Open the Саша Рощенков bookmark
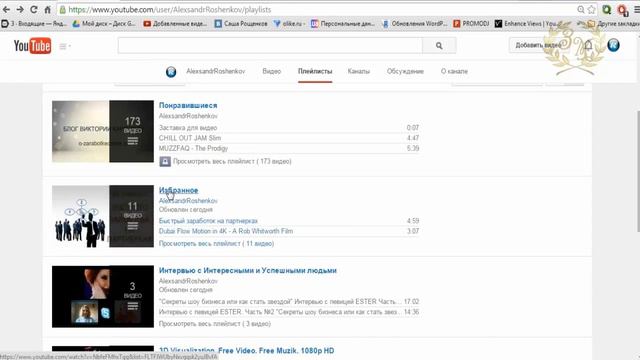The height and width of the screenshot is (360, 640). [241, 24]
